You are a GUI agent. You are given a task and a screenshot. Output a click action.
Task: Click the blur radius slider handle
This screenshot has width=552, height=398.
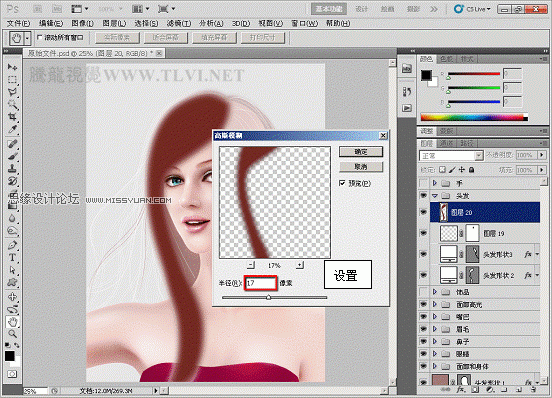[269, 297]
